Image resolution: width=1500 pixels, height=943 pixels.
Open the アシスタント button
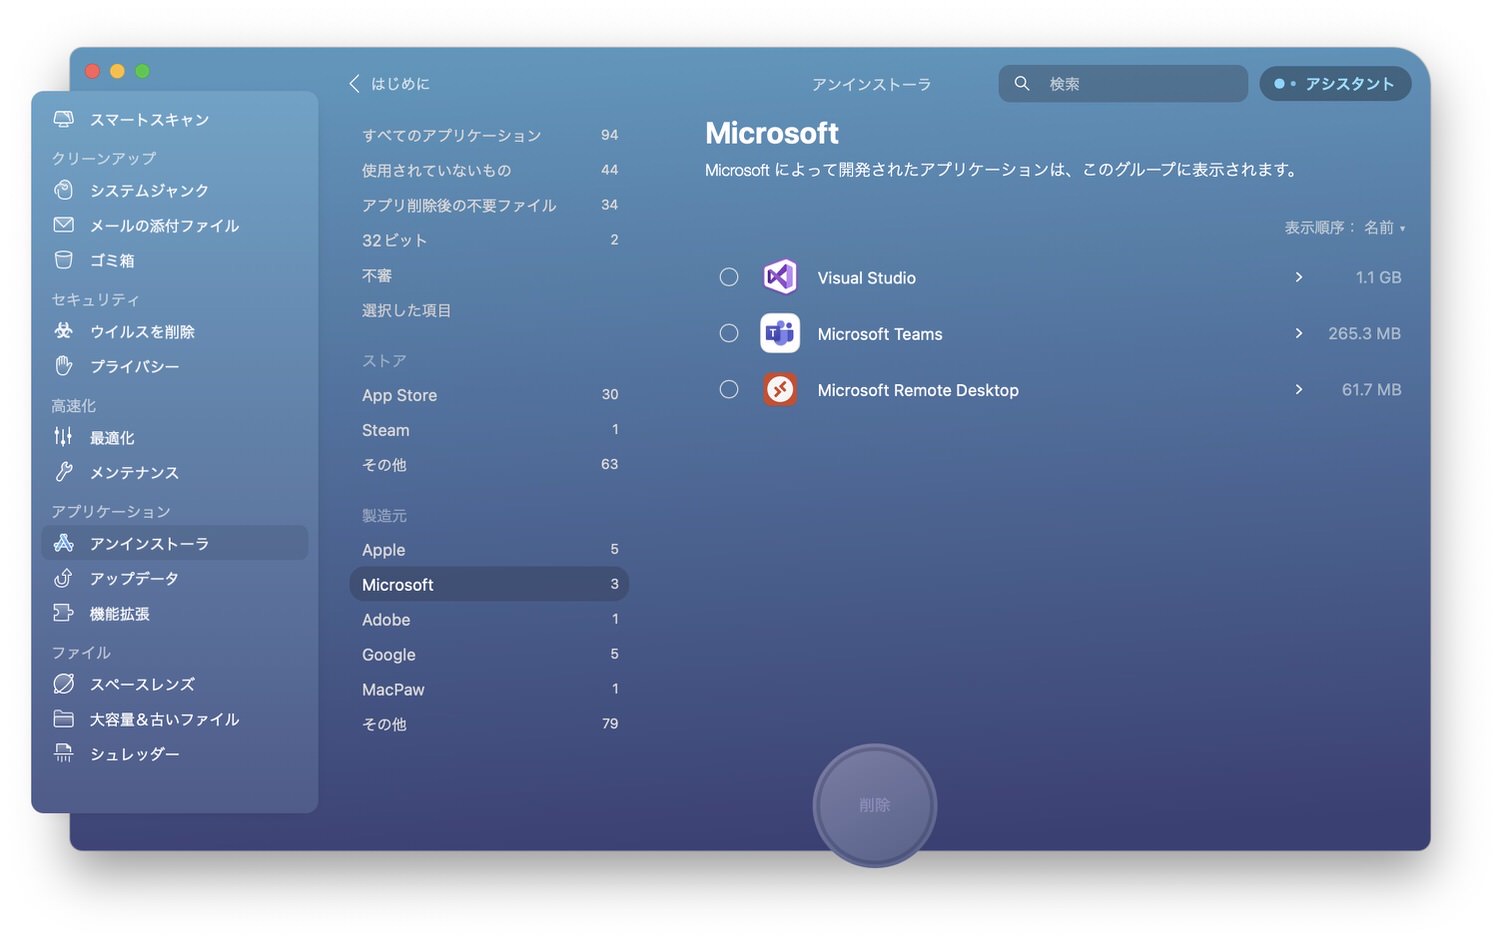1335,84
